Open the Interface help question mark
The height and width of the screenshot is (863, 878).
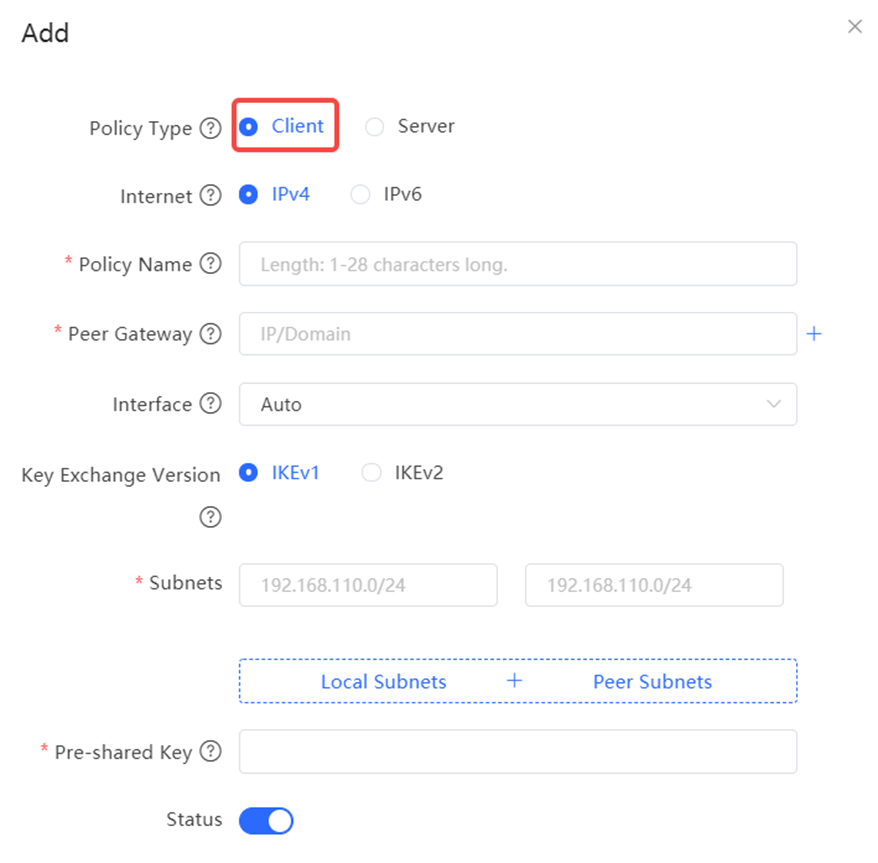[211, 403]
